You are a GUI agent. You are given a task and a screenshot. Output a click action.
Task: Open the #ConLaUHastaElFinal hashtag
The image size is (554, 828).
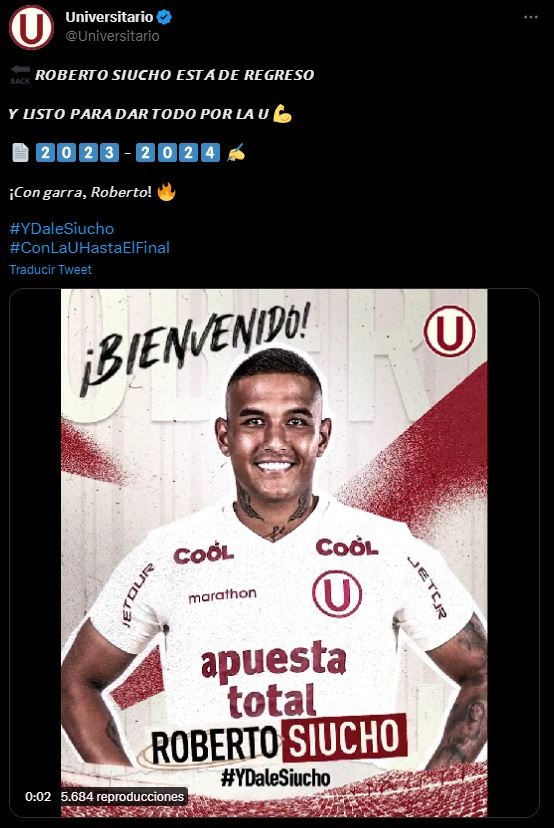(x=90, y=248)
